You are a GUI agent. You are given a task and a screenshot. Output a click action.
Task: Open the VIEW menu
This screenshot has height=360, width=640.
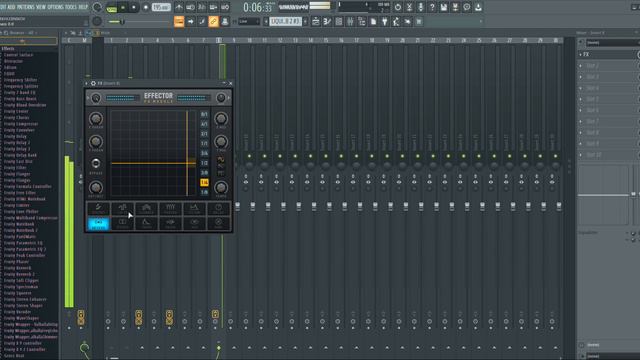pyautogui.click(x=41, y=7)
